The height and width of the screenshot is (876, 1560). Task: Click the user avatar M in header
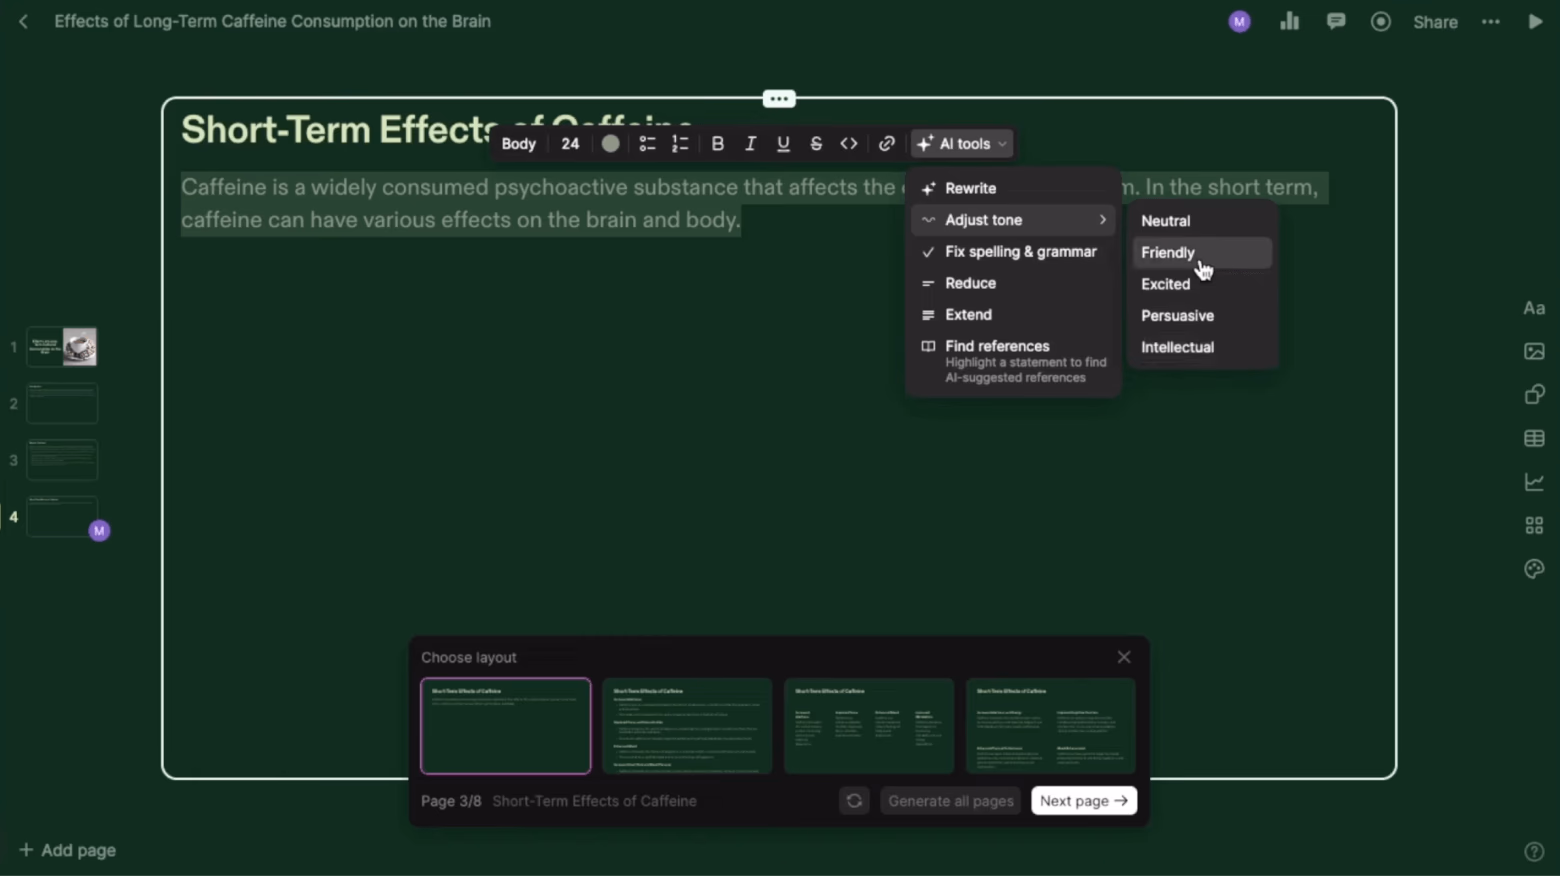(1239, 21)
